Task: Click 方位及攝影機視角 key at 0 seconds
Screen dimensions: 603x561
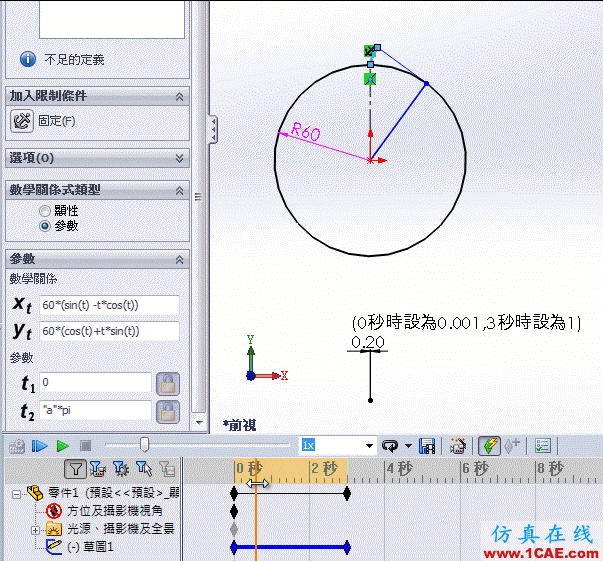Action: tap(234, 511)
